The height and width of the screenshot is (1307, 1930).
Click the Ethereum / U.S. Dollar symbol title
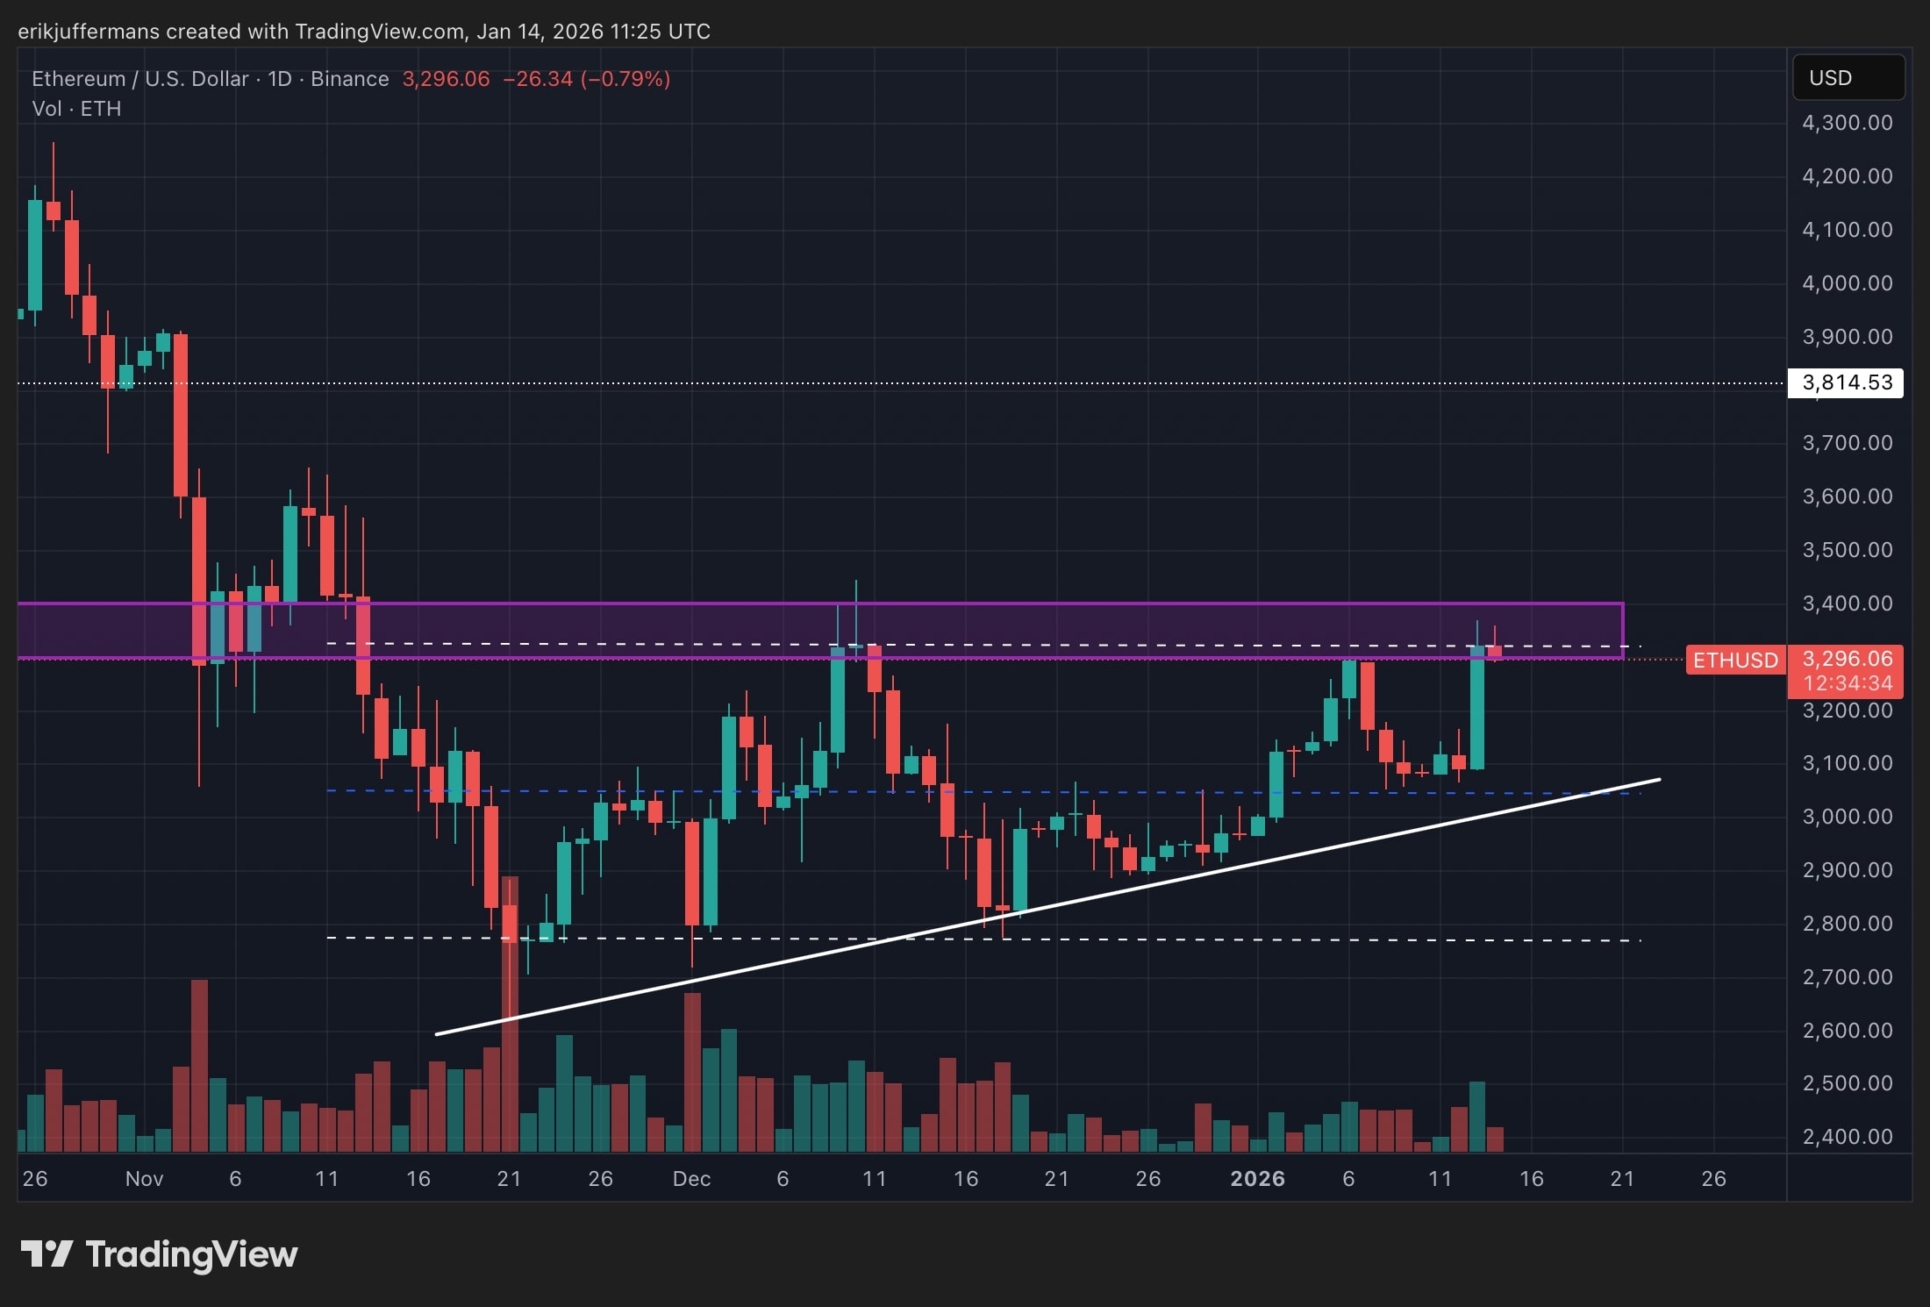pos(139,79)
